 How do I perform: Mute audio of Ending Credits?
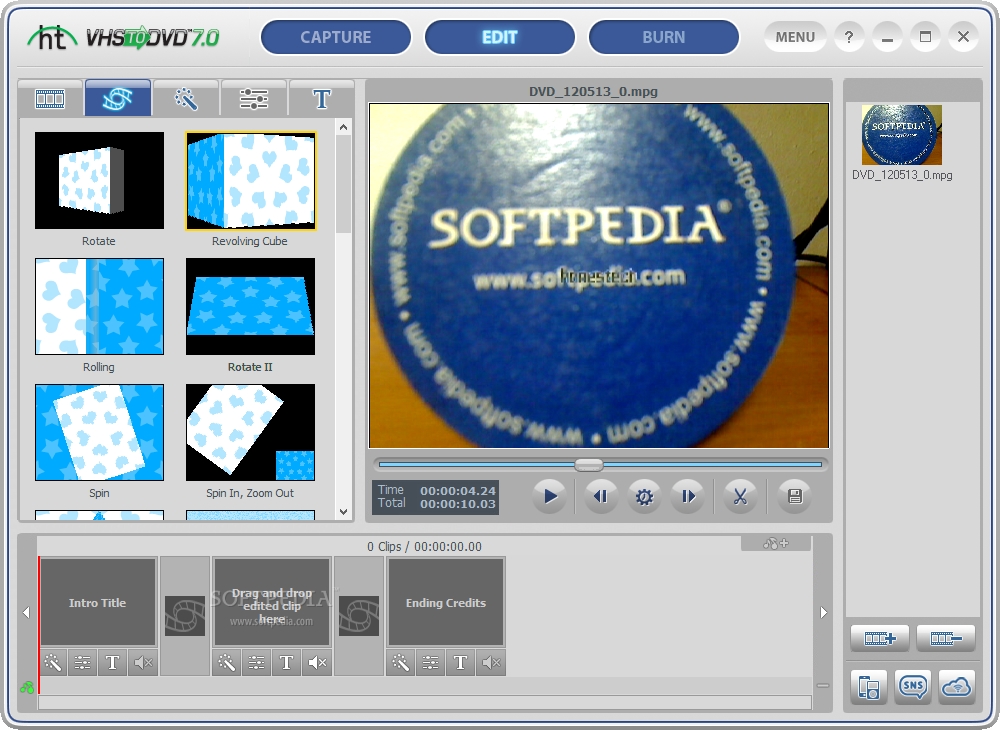[491, 663]
